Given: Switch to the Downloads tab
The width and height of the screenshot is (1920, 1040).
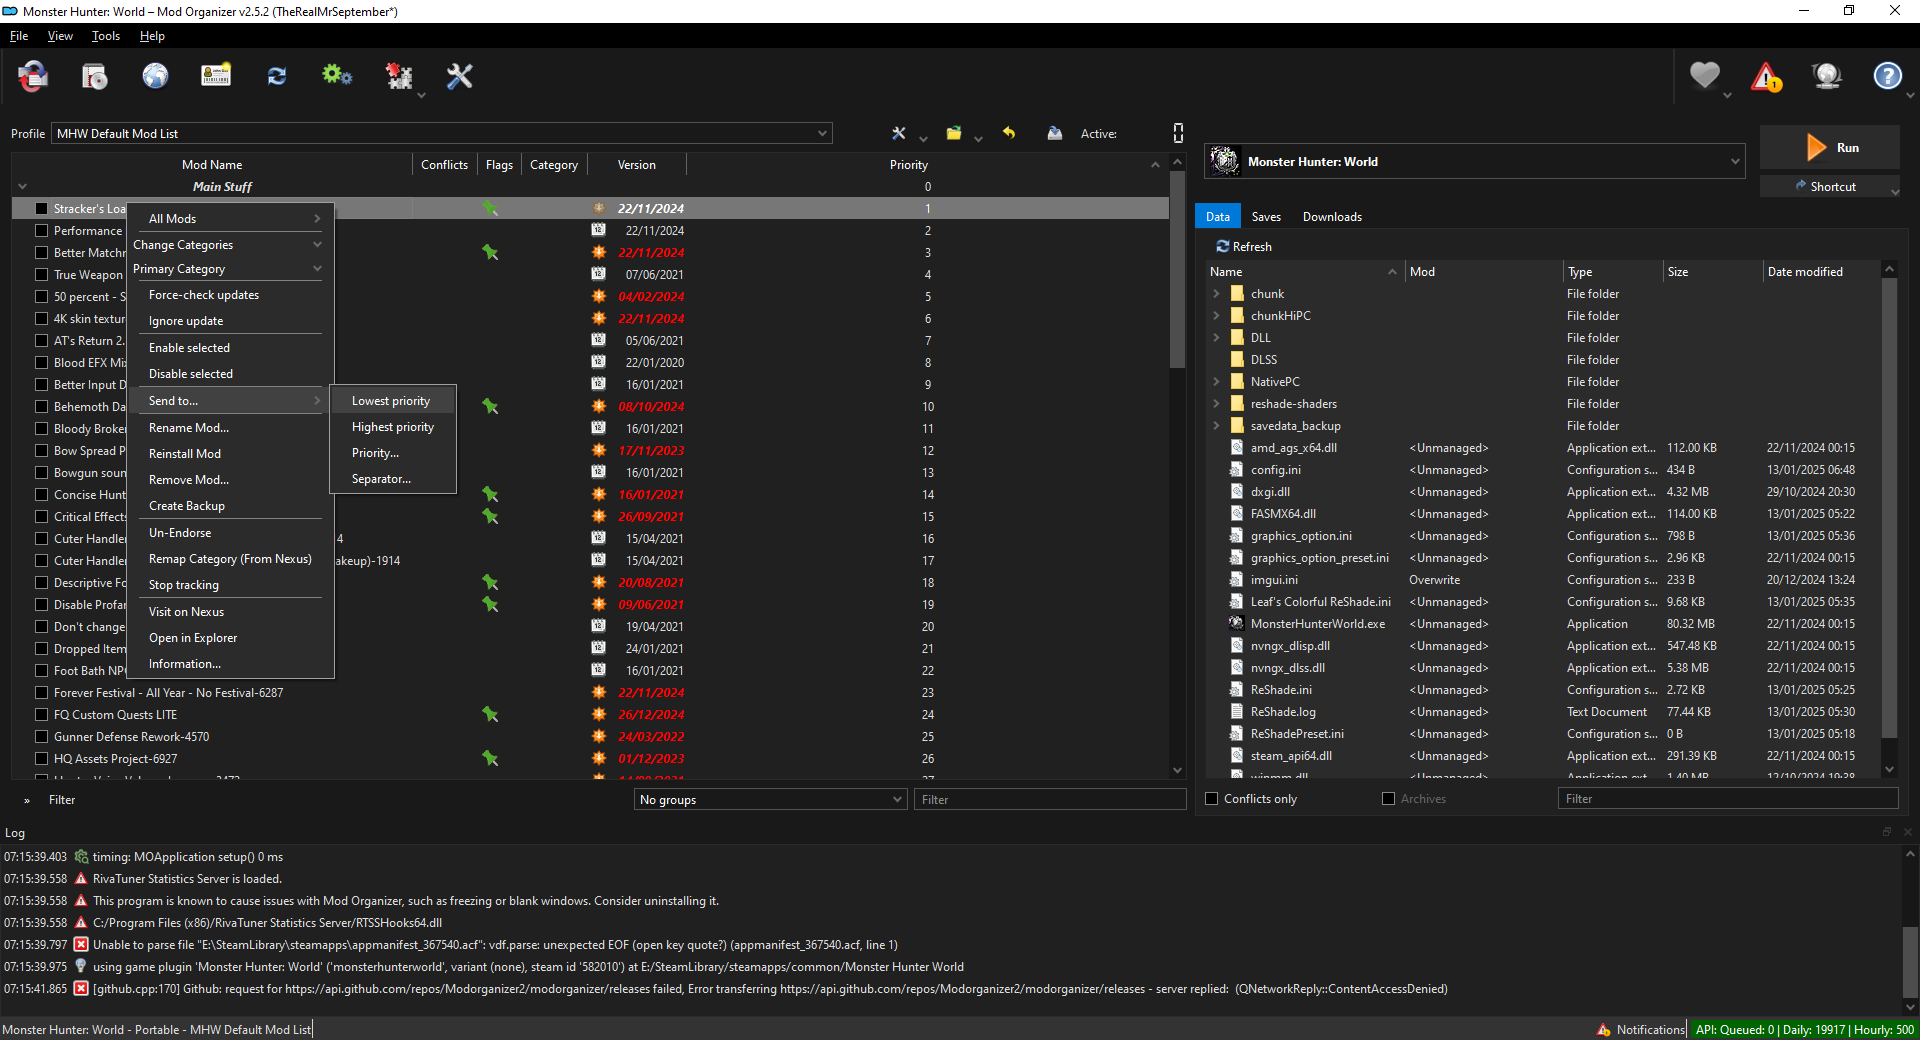Looking at the screenshot, I should pos(1332,216).
